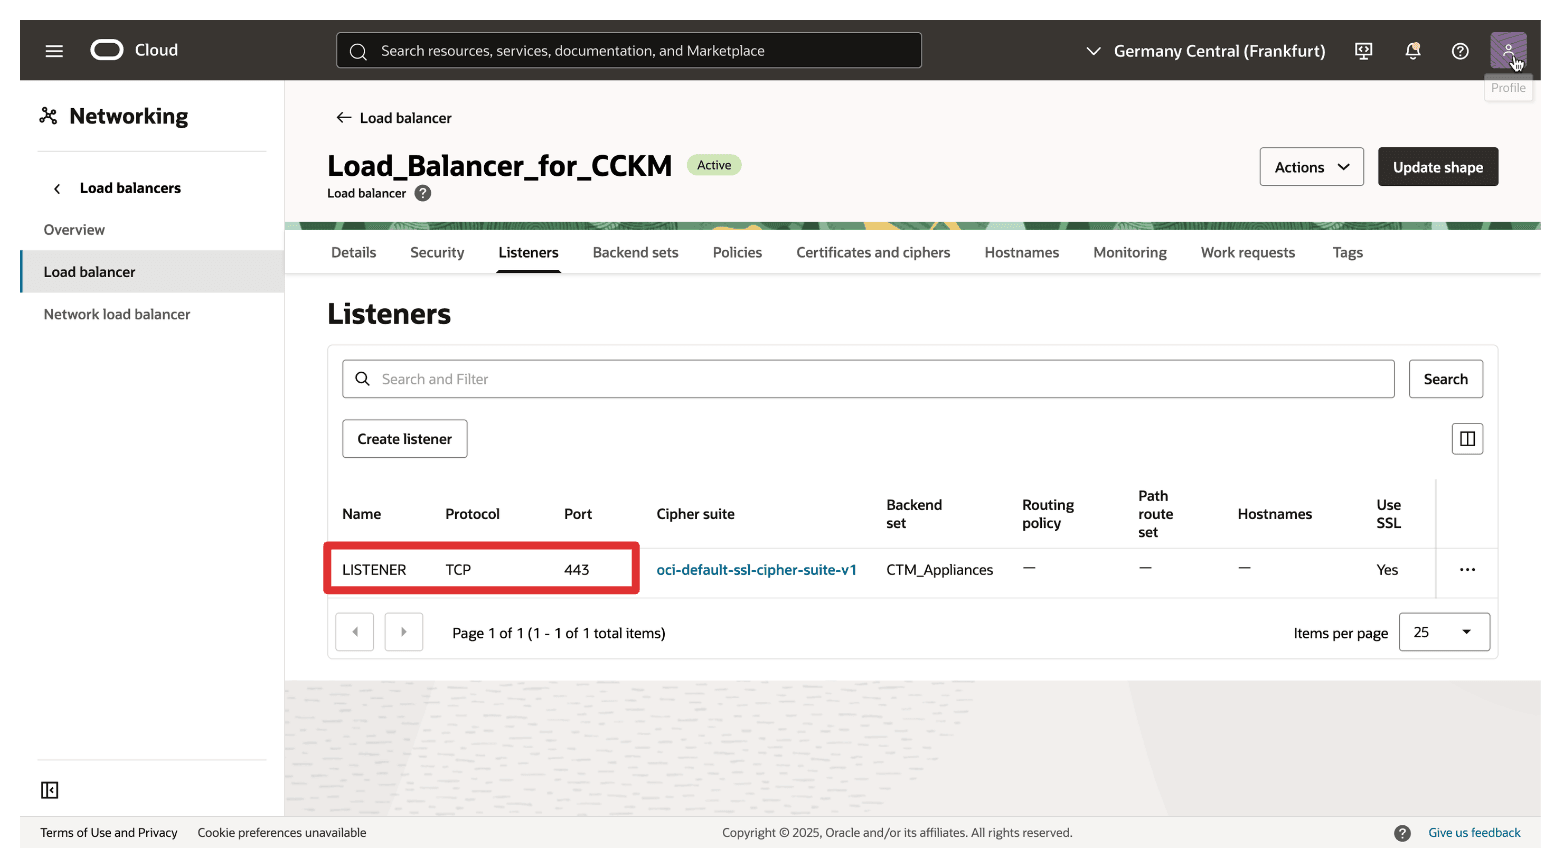The image size is (1560, 868).
Task: Click the Create listener button
Action: 405,439
